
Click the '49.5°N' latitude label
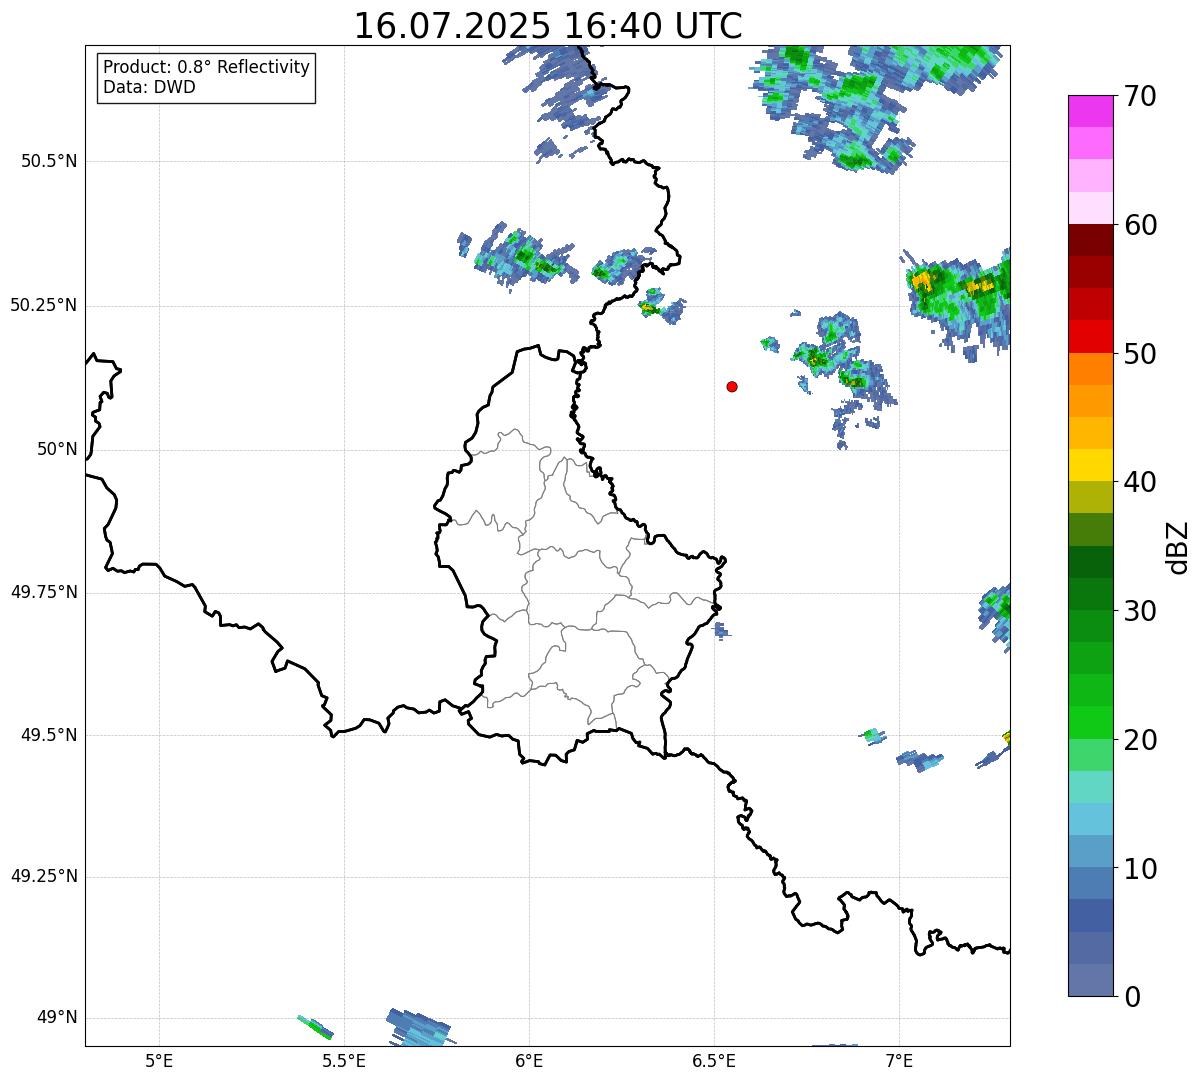point(49,735)
